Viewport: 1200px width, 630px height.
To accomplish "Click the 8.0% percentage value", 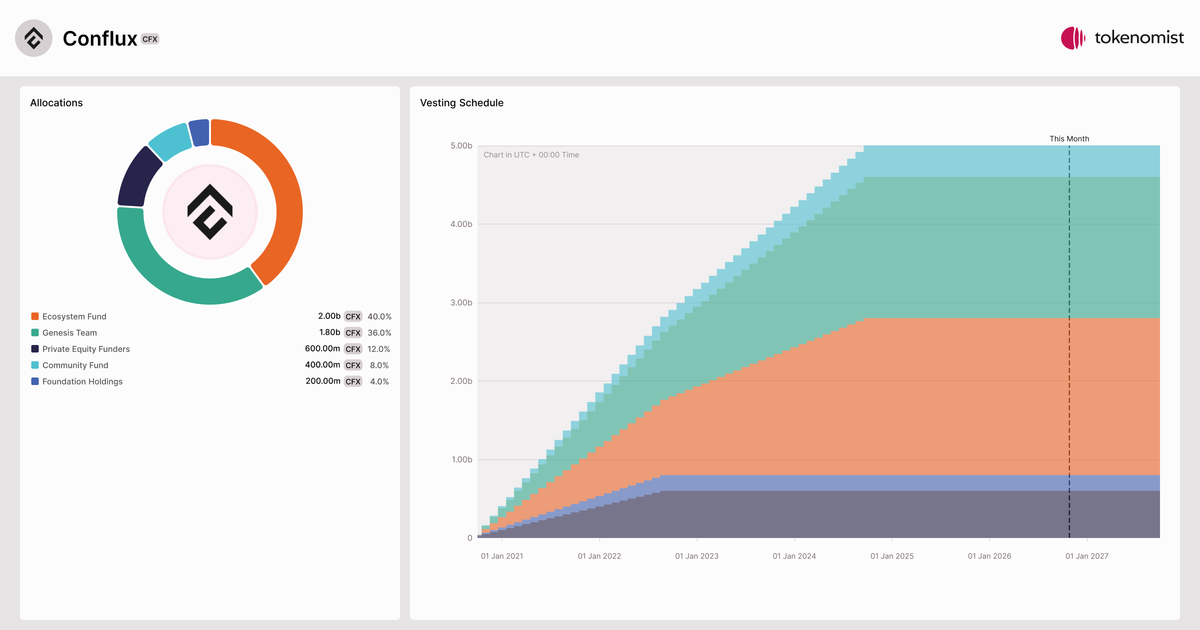I will point(381,365).
